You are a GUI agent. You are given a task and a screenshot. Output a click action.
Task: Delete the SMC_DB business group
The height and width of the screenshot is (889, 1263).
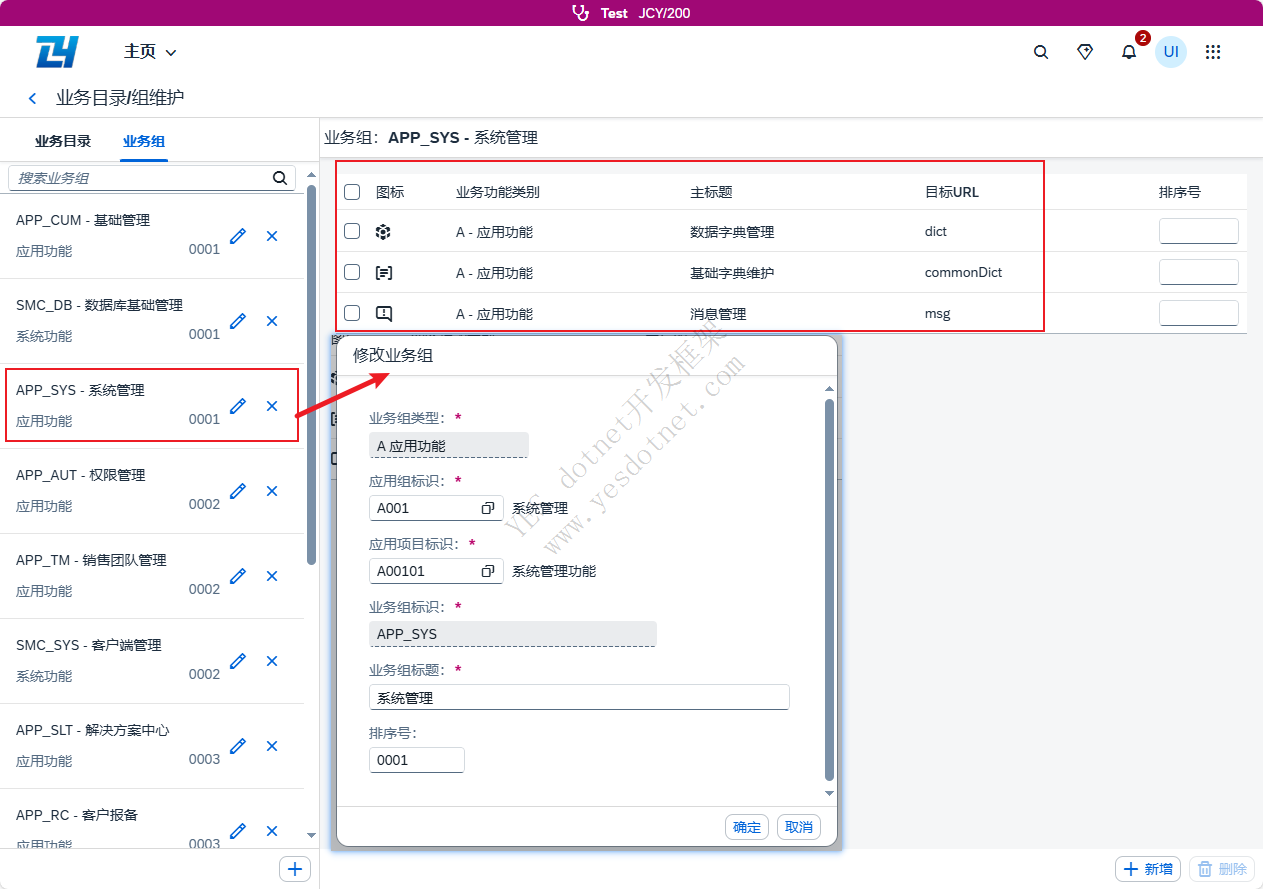[x=272, y=321]
